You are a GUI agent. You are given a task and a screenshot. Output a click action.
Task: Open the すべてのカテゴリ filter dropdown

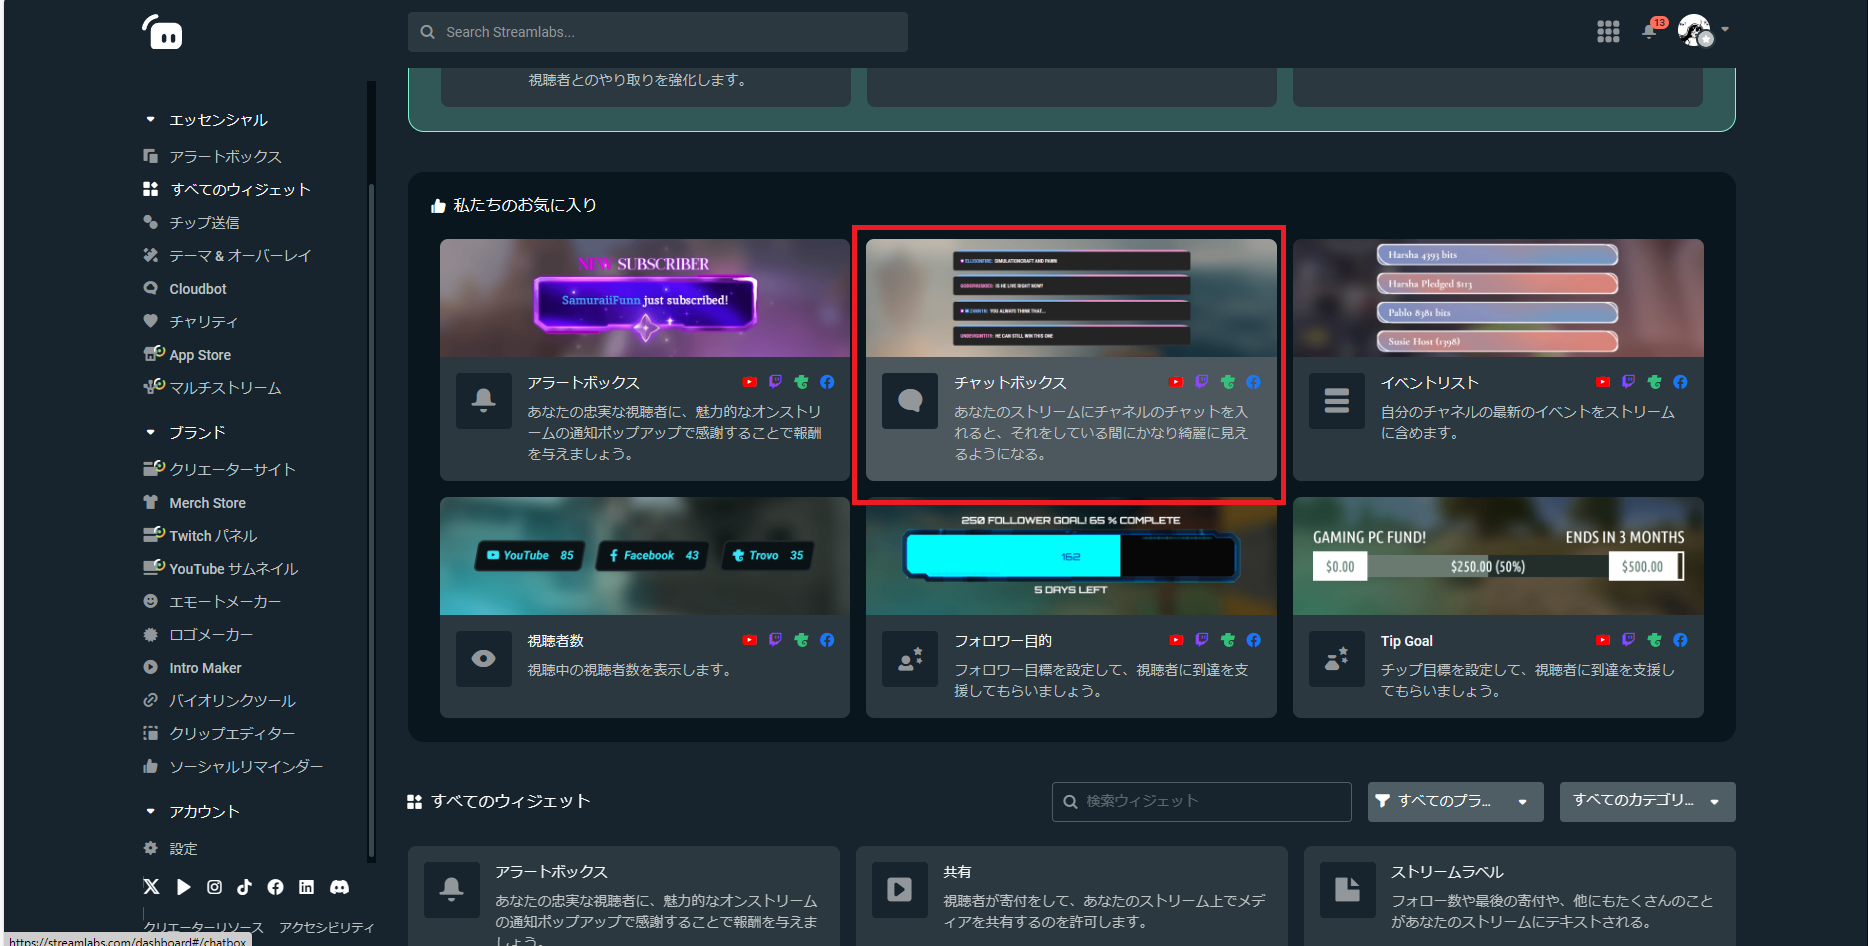1647,801
